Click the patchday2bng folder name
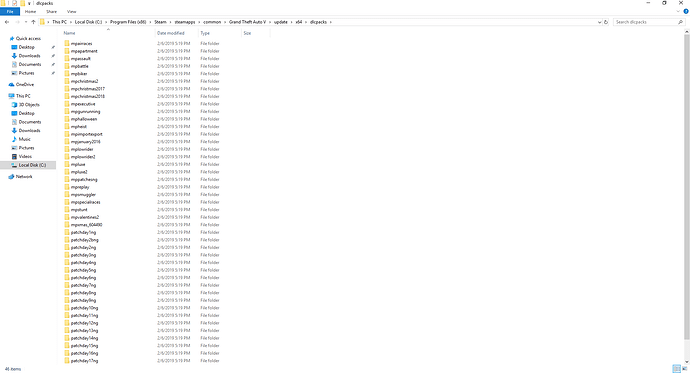 tap(84, 240)
